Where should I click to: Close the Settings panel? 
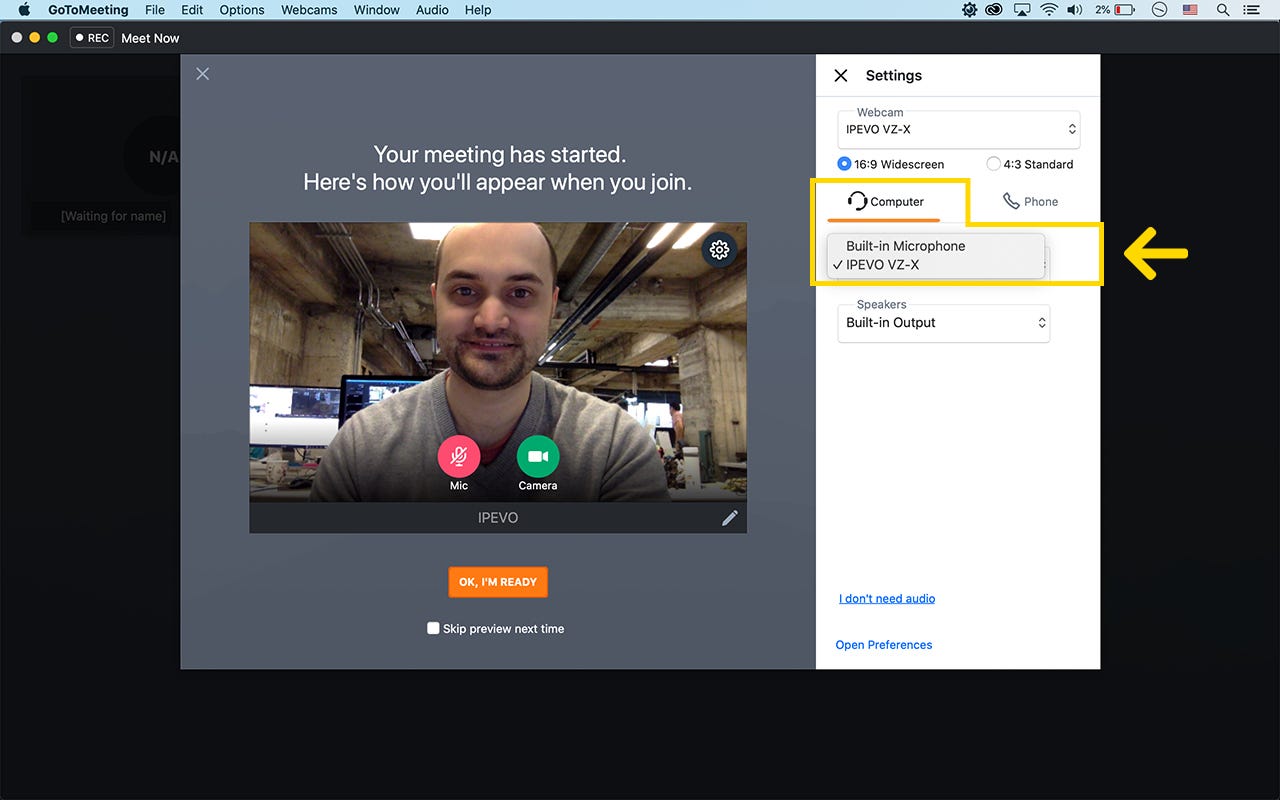(x=841, y=76)
